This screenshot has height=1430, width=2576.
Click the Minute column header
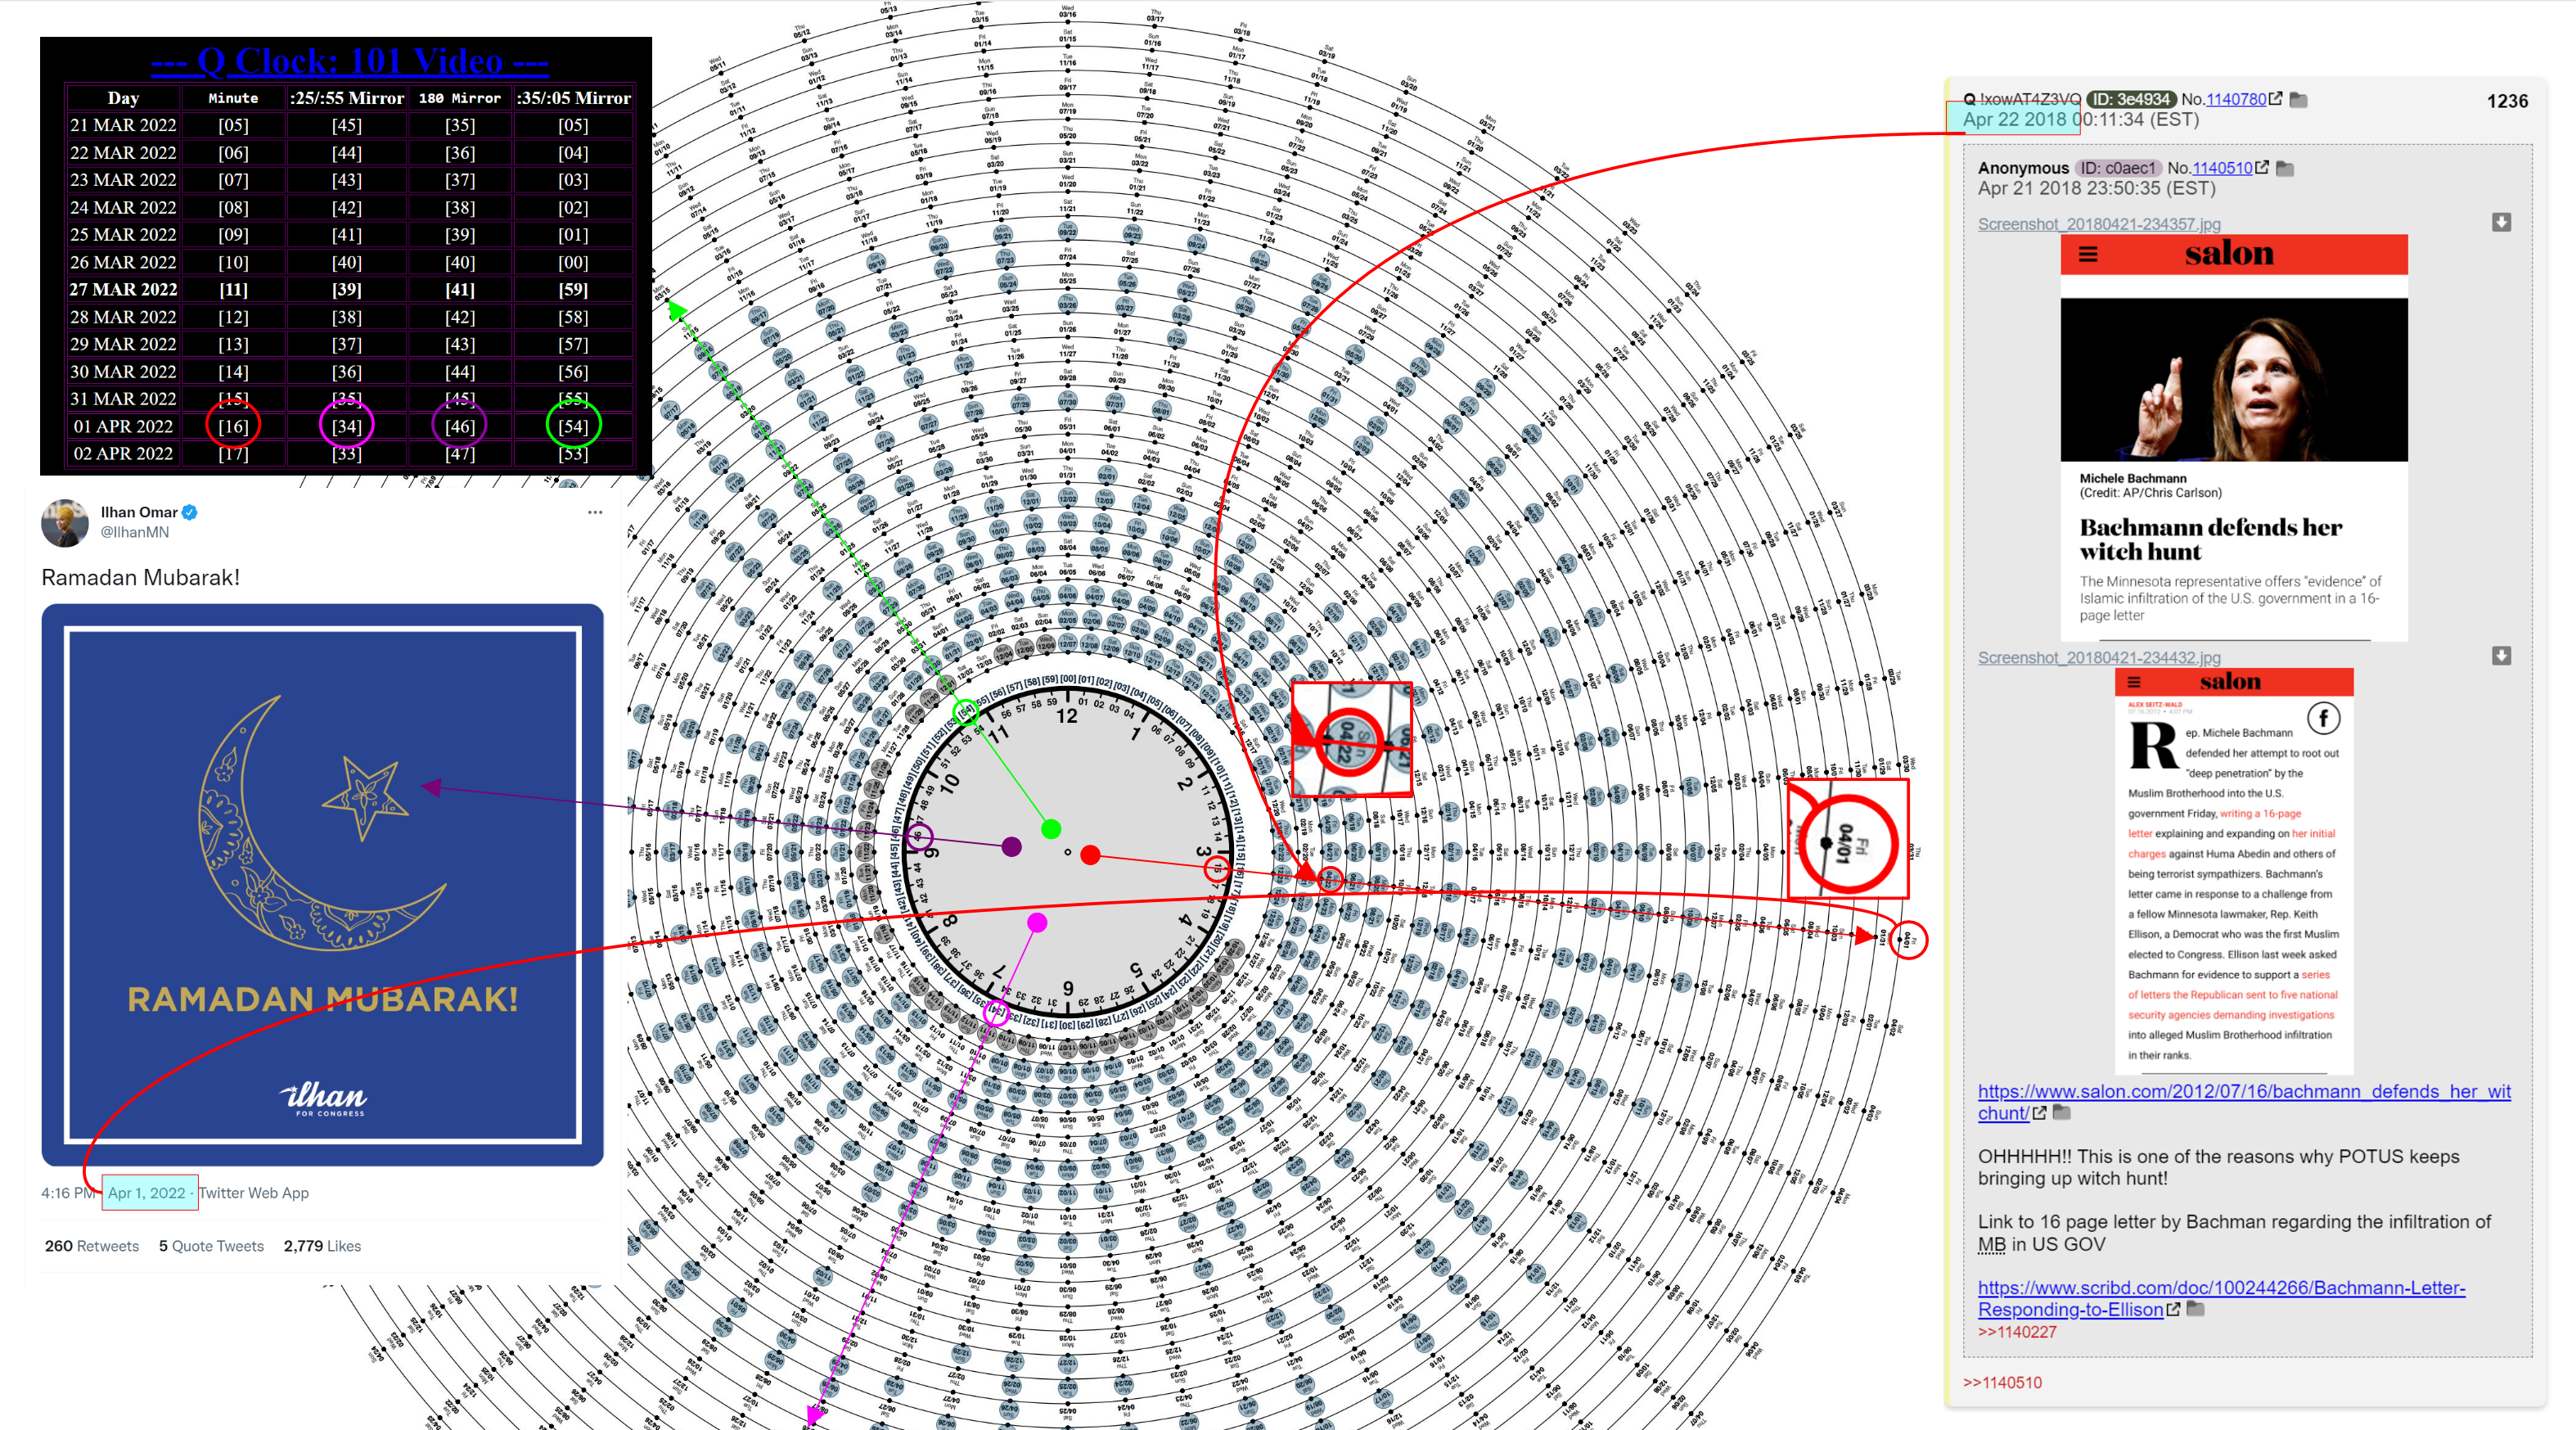[x=233, y=98]
